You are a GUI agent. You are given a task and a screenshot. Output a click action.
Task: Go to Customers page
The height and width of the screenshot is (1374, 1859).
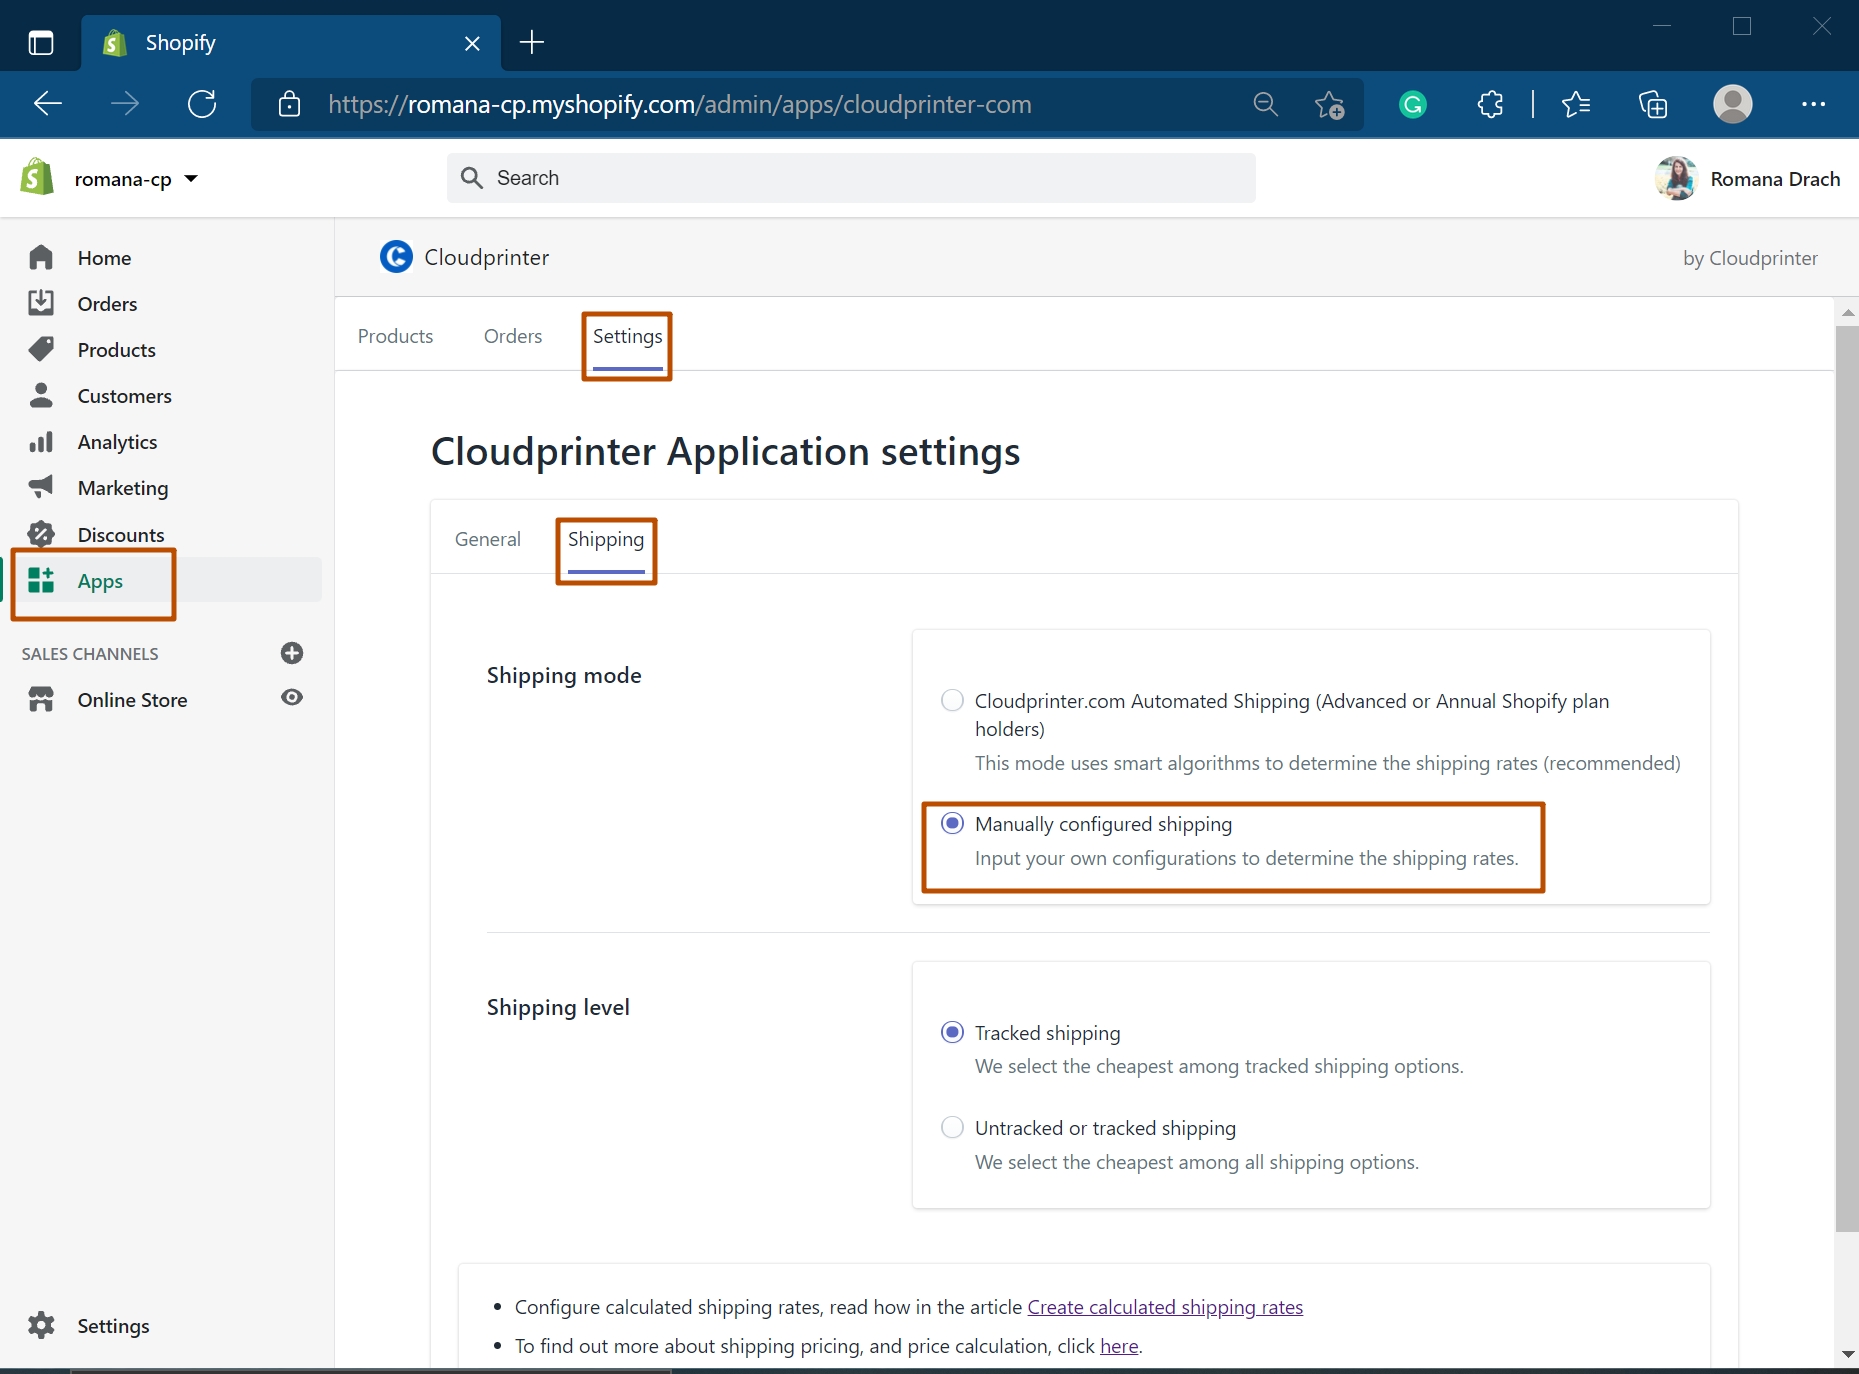click(125, 396)
